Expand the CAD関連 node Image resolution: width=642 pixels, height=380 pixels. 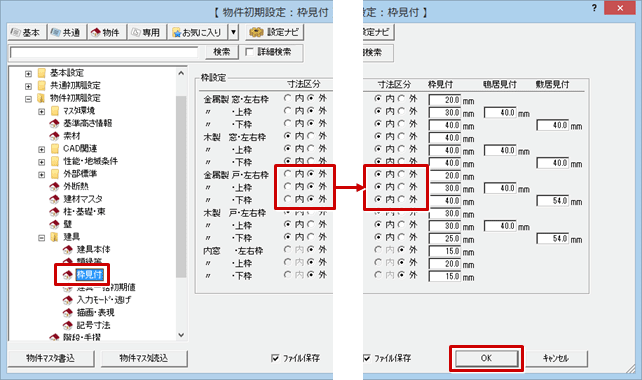tap(41, 149)
